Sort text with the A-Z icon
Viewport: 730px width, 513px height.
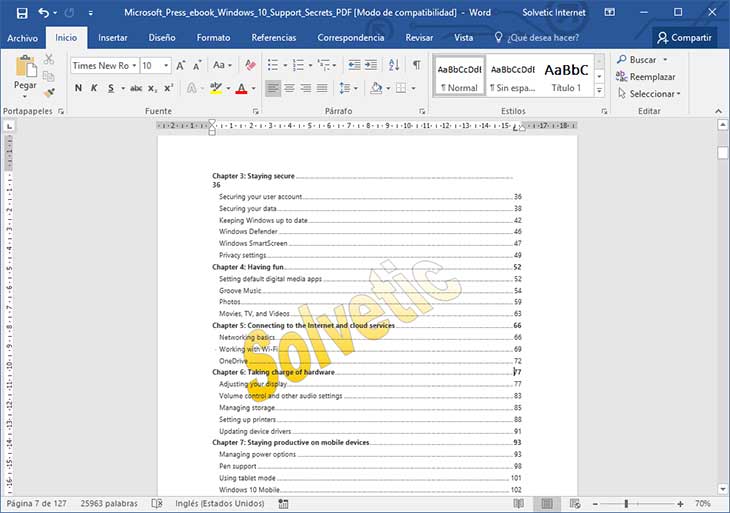394,65
